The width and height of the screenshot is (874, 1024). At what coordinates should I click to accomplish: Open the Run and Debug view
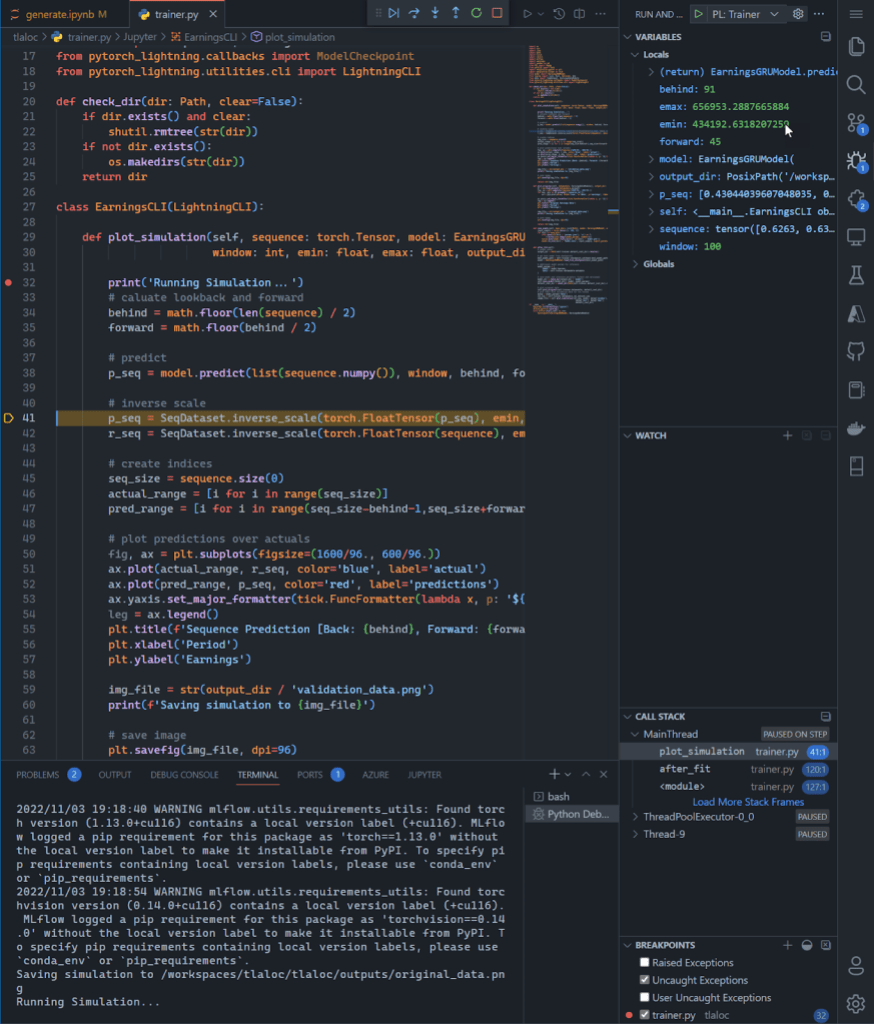pos(856,161)
